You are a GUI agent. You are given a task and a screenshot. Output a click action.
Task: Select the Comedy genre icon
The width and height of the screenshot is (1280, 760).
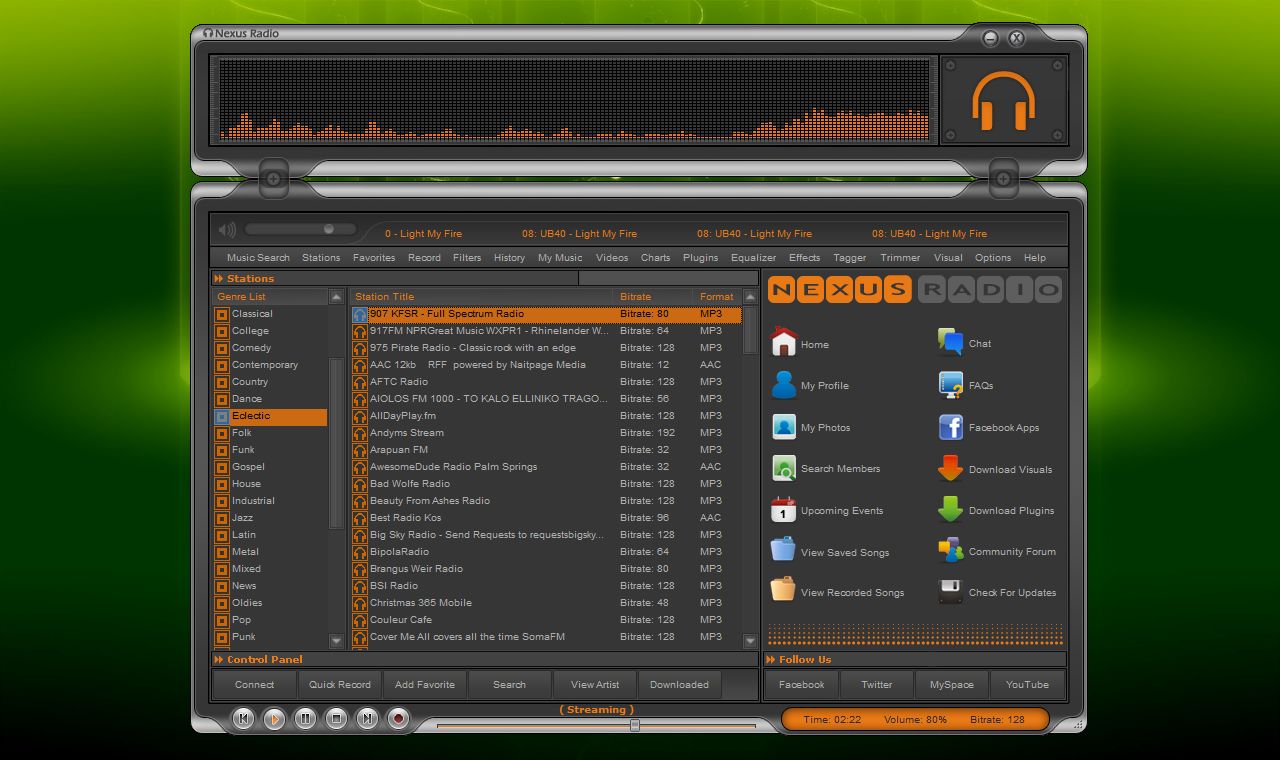point(222,348)
